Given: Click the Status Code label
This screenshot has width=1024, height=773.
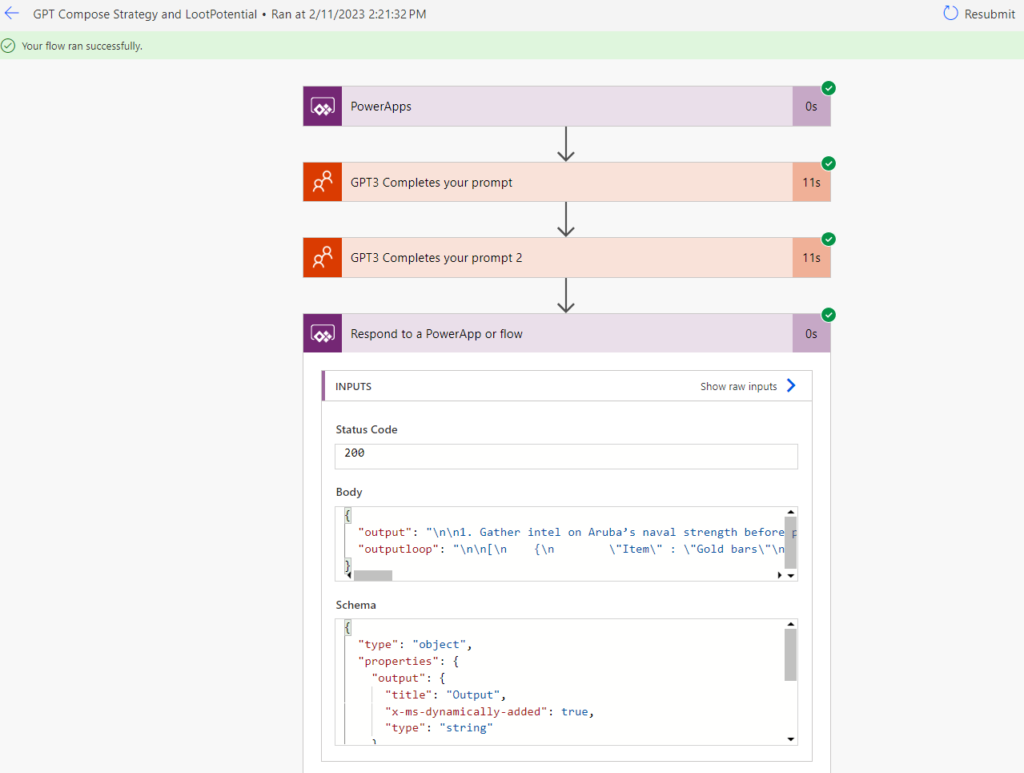Looking at the screenshot, I should tap(366, 430).
